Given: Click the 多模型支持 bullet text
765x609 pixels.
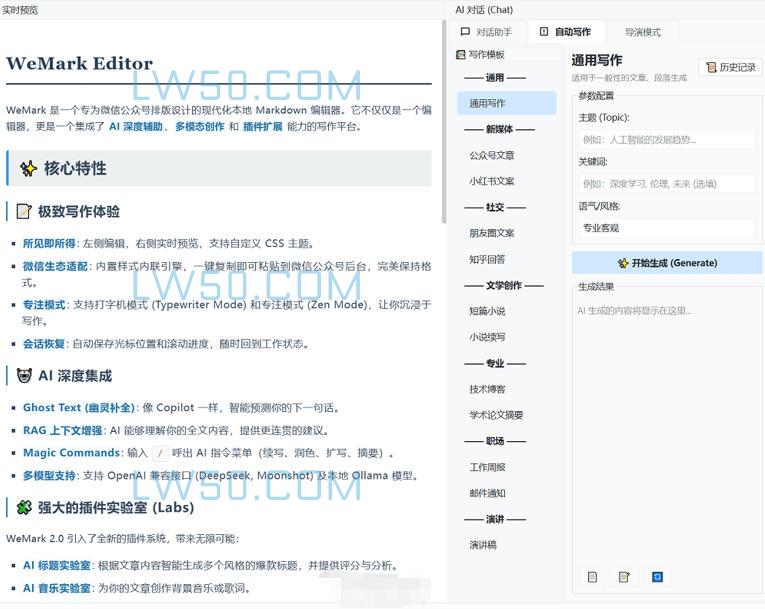Looking at the screenshot, I should click(49, 475).
